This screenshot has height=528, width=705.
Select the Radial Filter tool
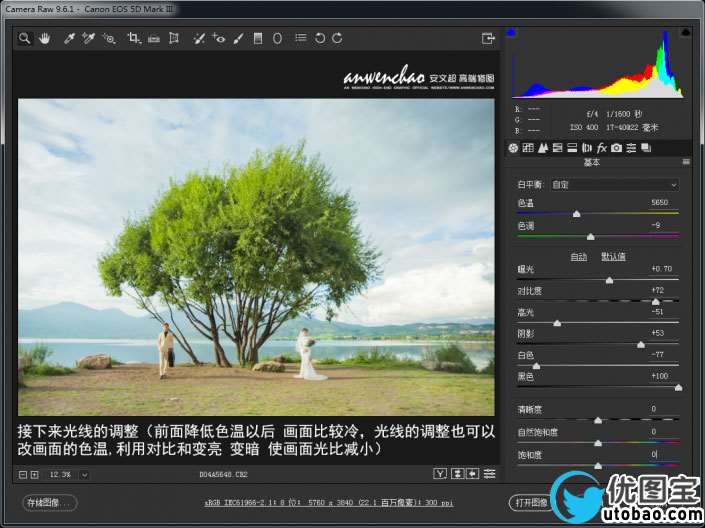tap(277, 38)
